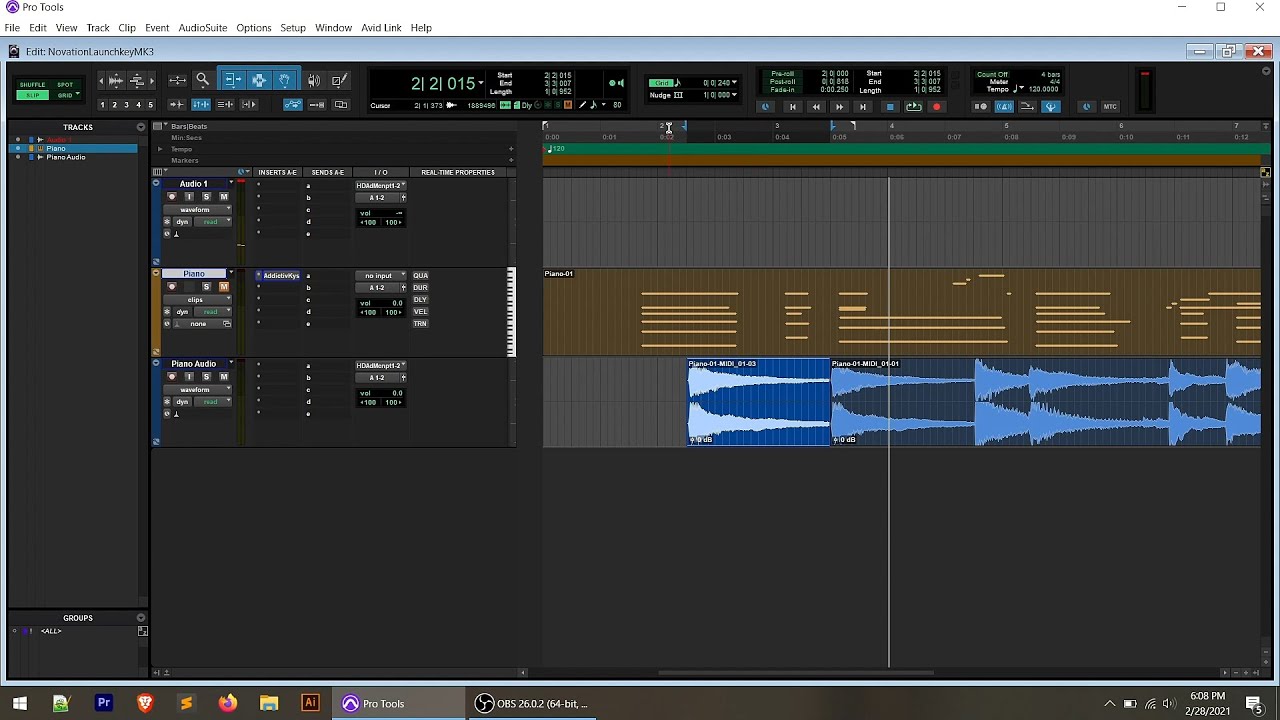Solo the Piano instrument track

(x=206, y=287)
